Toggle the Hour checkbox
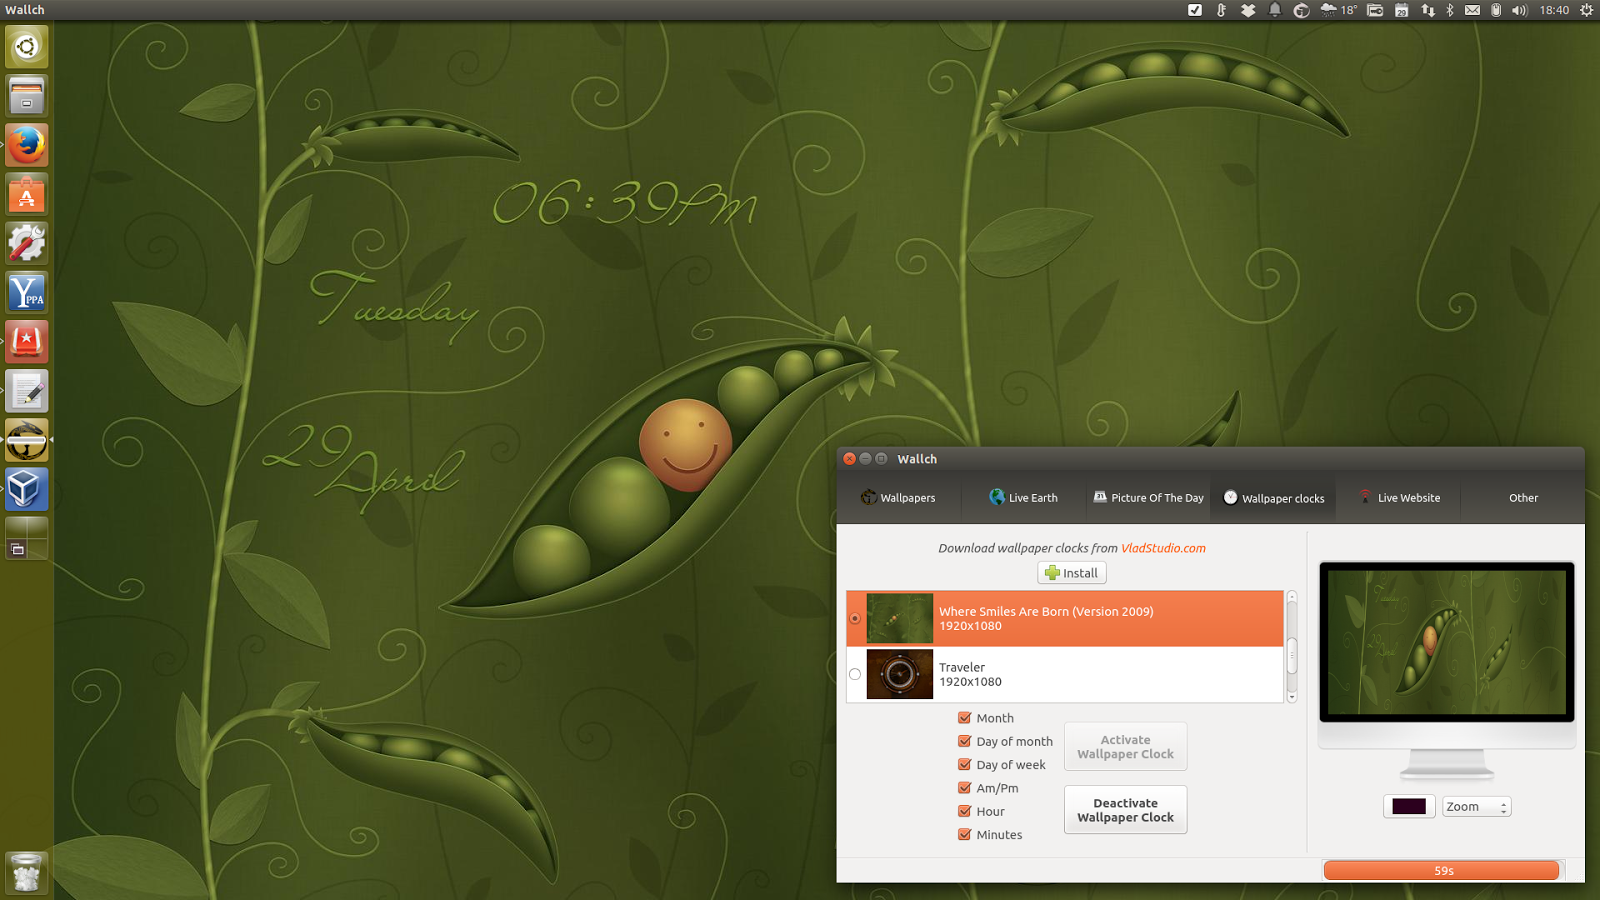Image resolution: width=1600 pixels, height=900 pixels. 965,811
